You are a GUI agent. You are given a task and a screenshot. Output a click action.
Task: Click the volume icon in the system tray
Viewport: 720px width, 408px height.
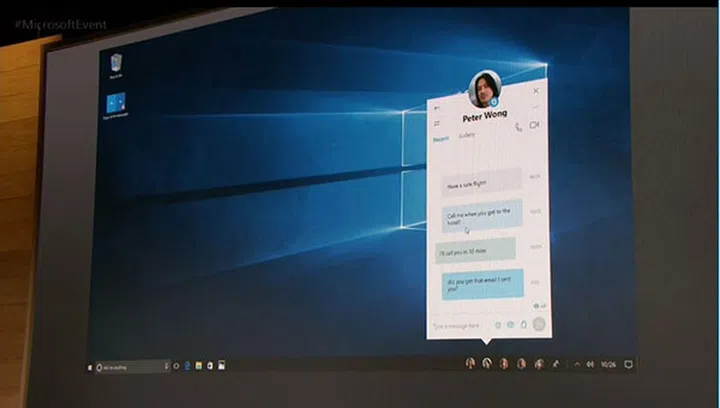(591, 365)
